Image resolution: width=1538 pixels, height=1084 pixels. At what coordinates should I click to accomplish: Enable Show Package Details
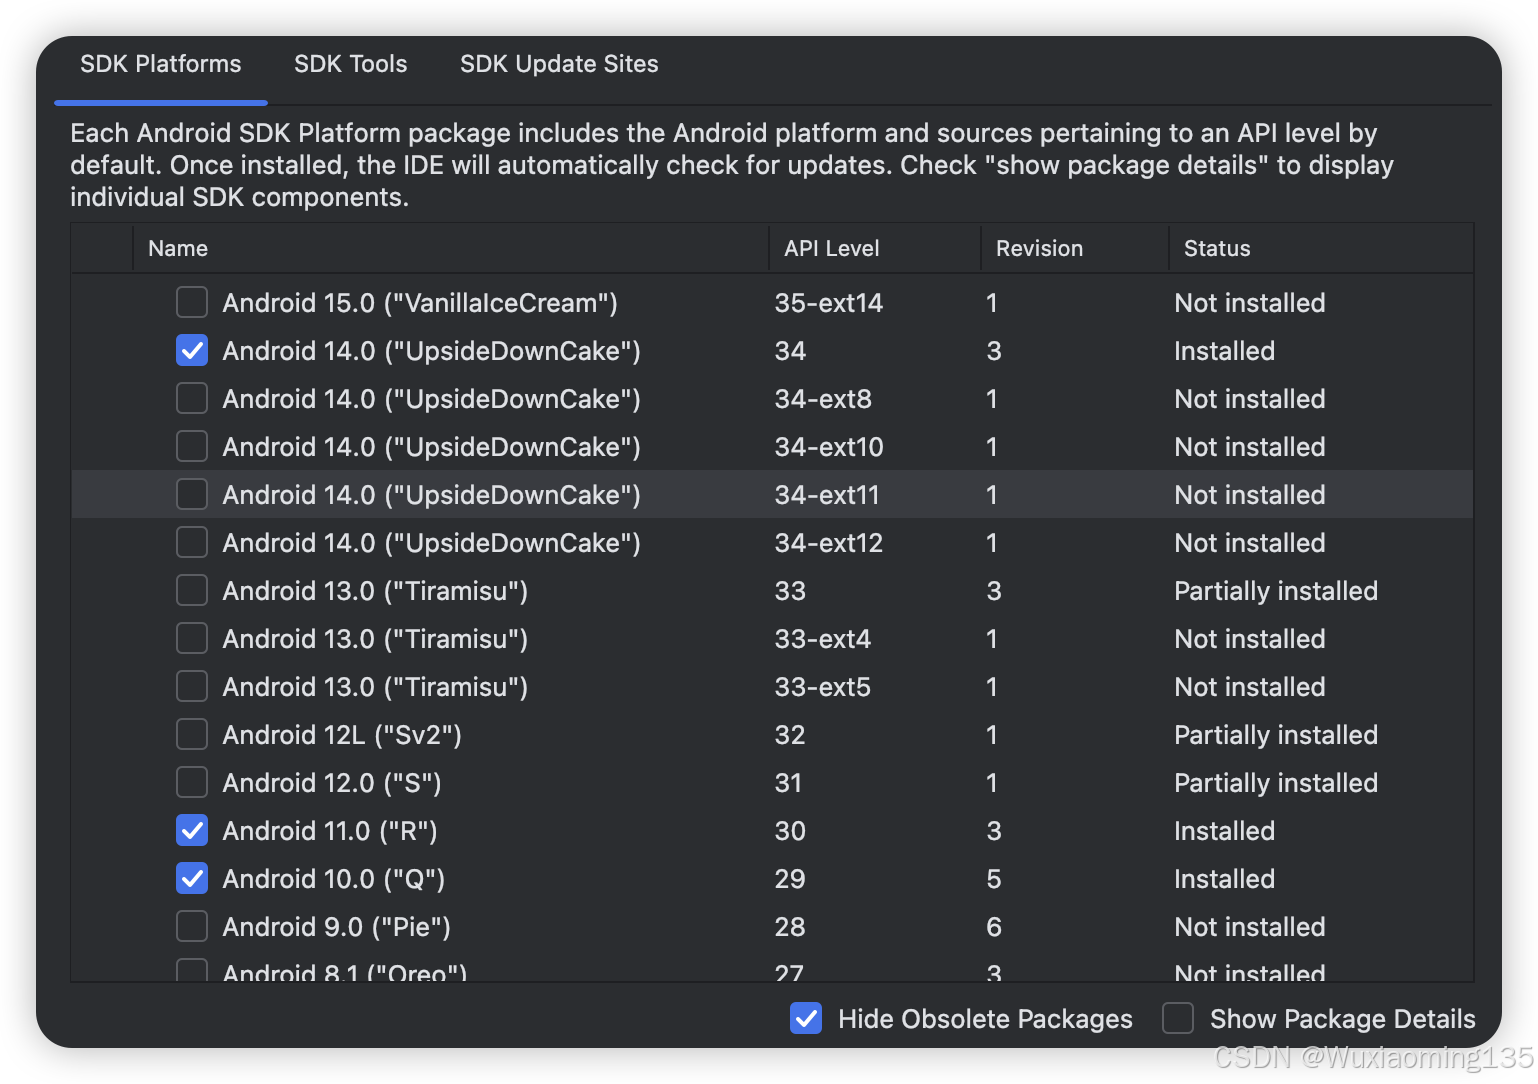[1178, 1018]
